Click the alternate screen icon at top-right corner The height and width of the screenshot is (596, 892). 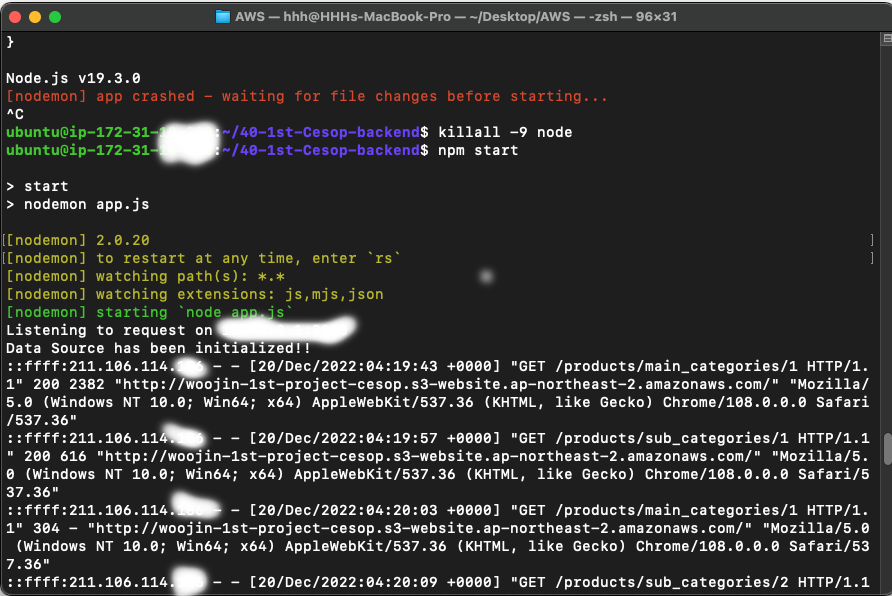(x=887, y=39)
